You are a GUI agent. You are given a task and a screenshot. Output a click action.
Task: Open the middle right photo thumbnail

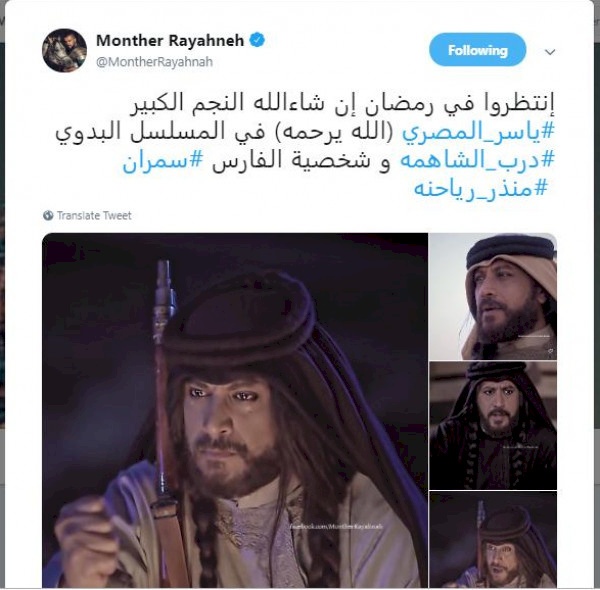(x=493, y=425)
